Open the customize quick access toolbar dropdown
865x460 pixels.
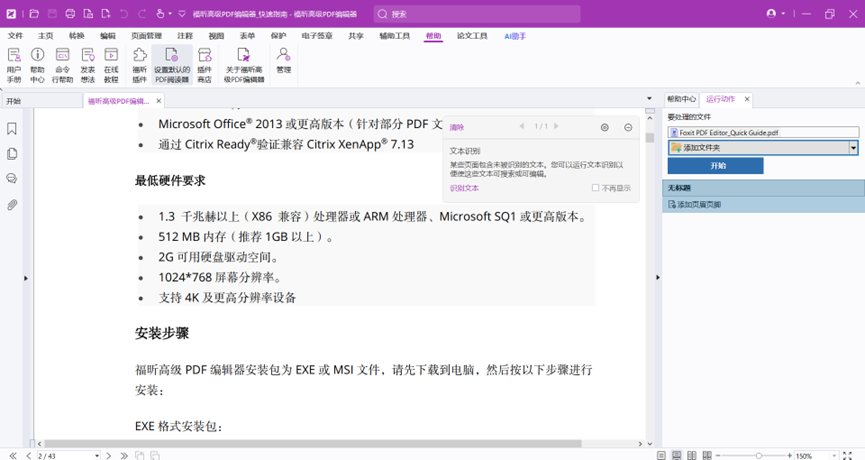181,14
